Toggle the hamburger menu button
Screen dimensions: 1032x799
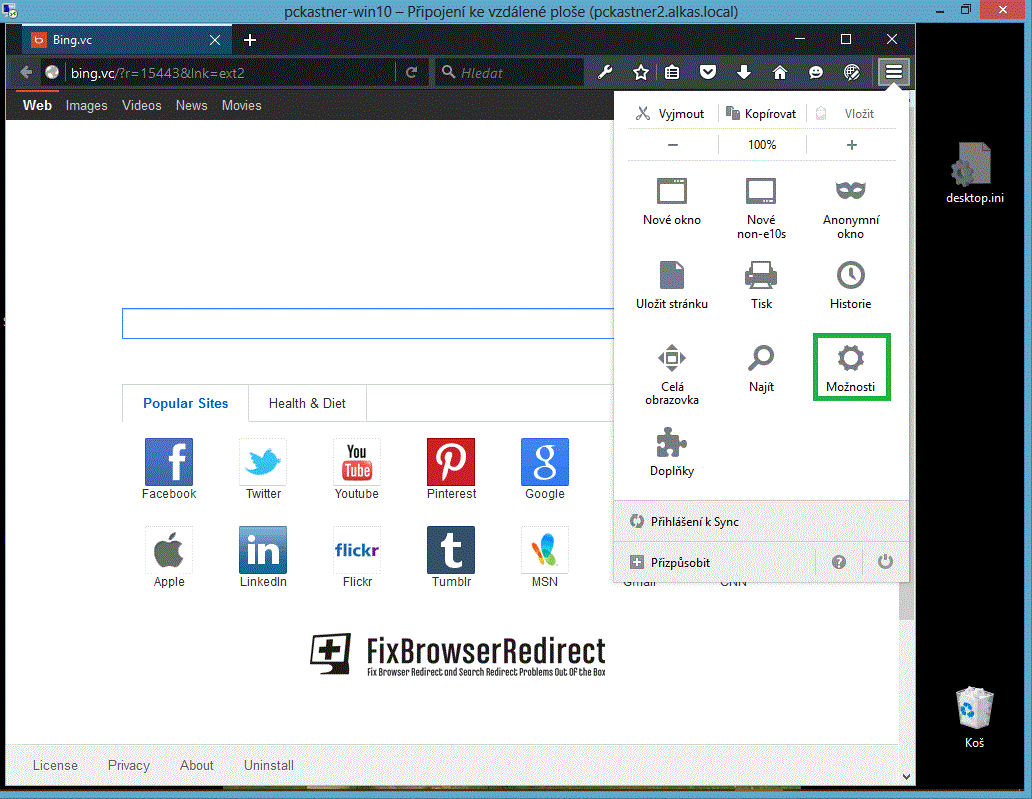(894, 72)
